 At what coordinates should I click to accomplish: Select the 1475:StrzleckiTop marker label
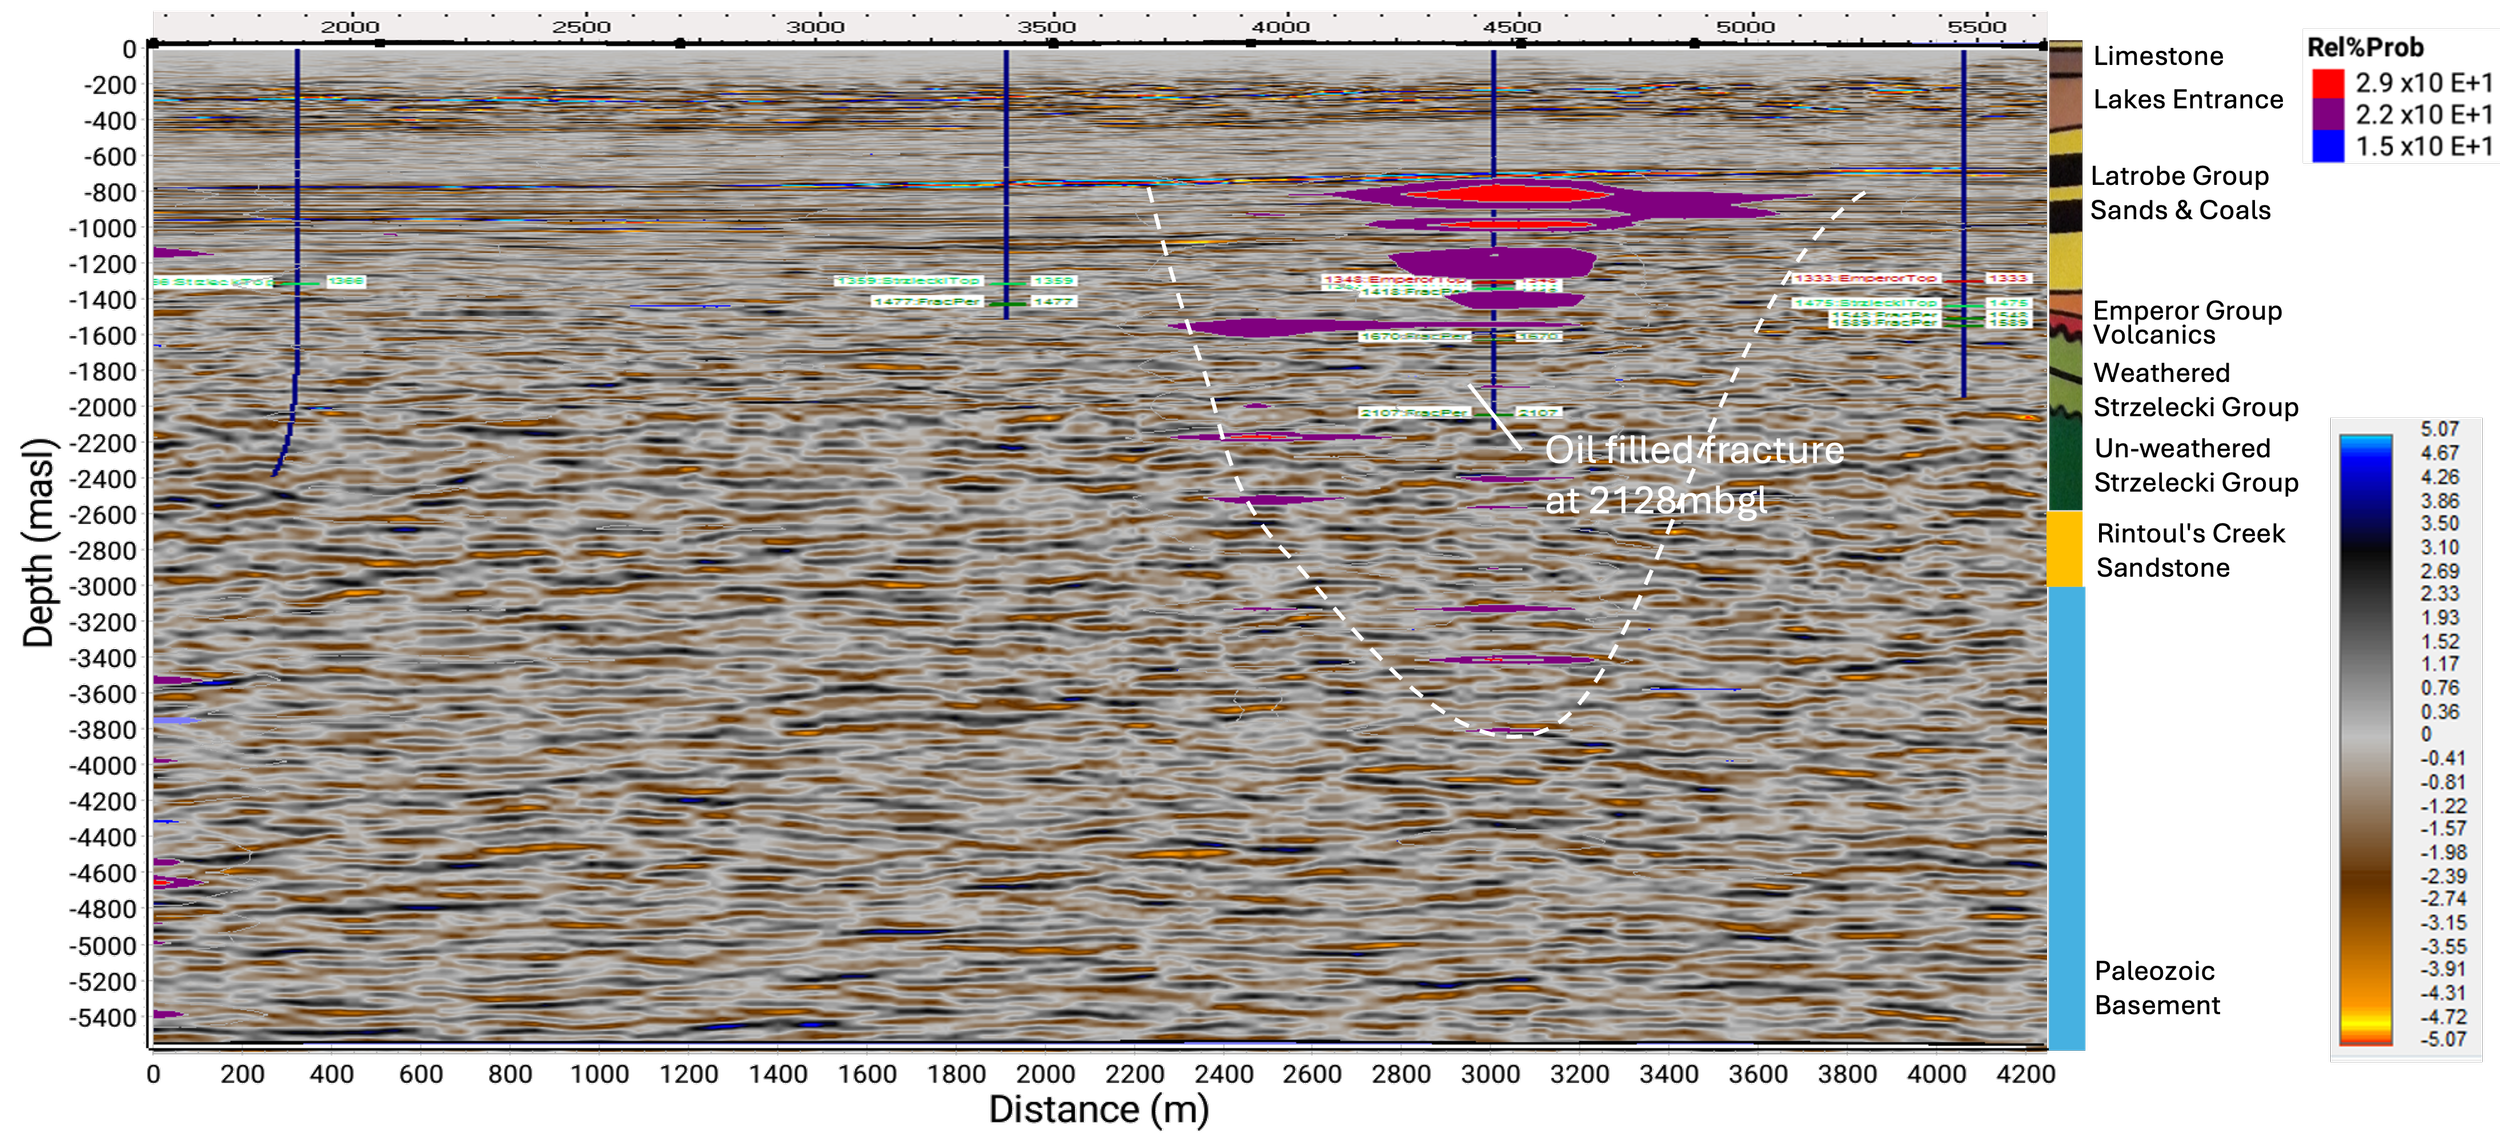tap(1866, 302)
